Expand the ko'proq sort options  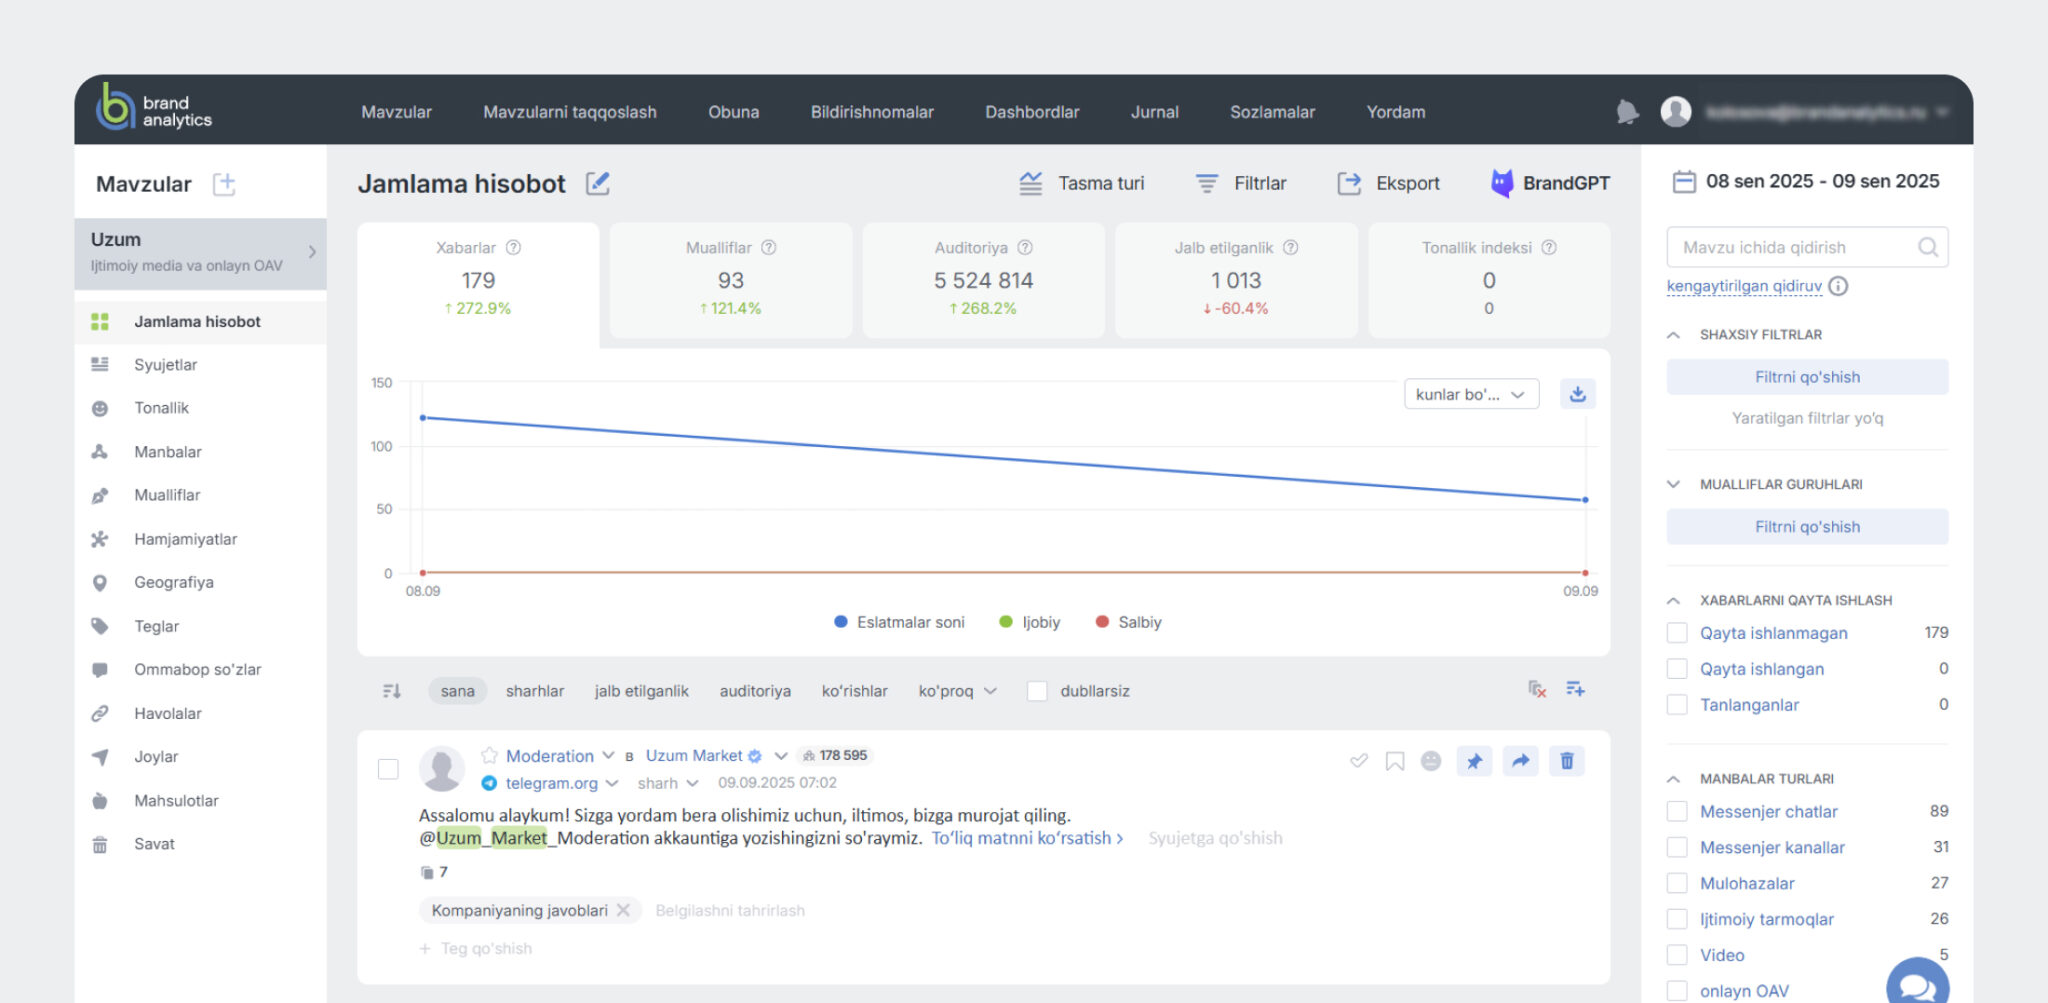957,691
